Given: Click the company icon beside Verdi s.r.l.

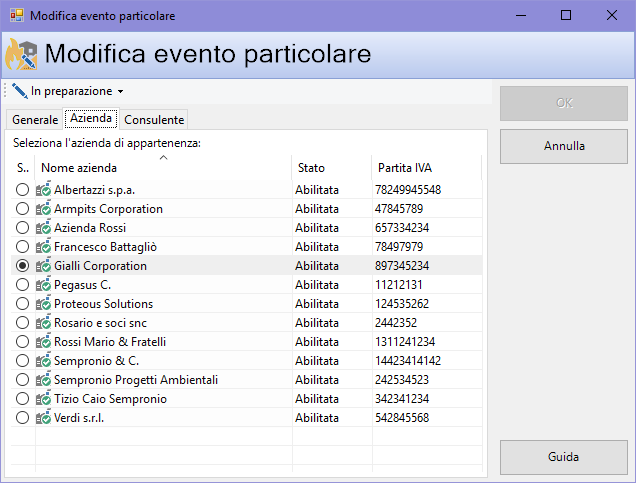Looking at the screenshot, I should click(43, 418).
